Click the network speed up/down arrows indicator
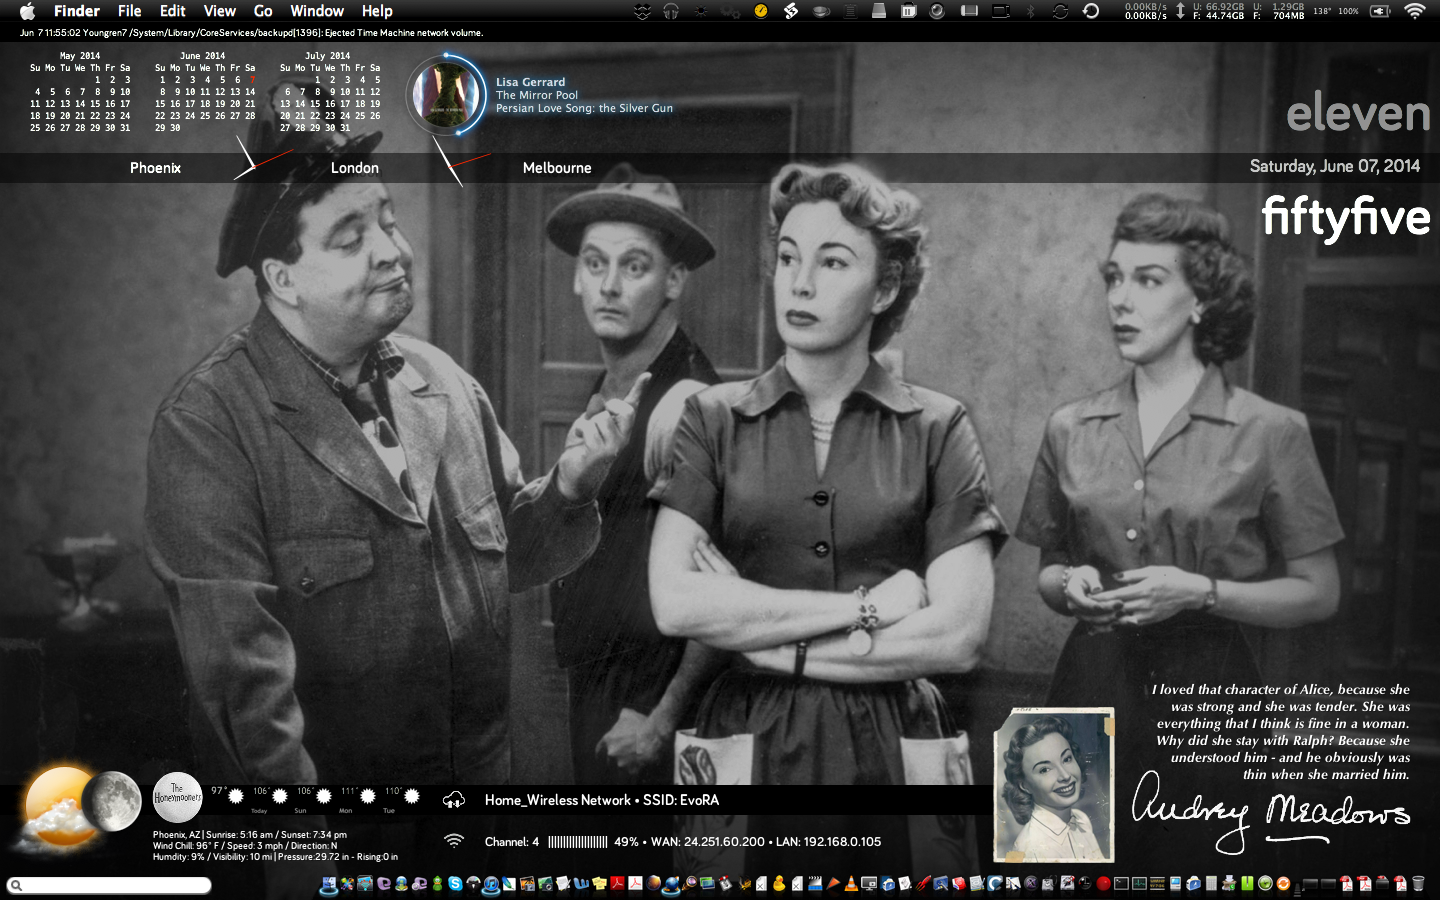 pos(1181,11)
